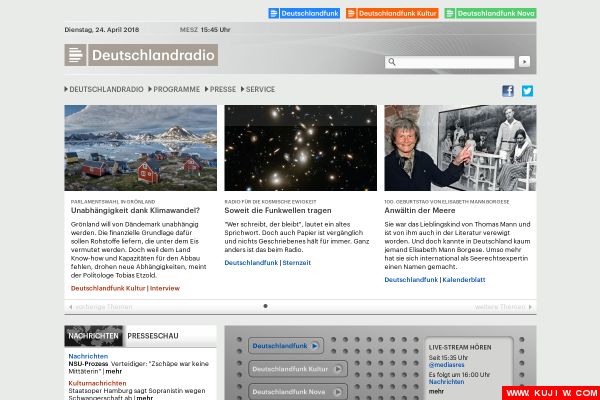Follow the Sternzeit program link

click(297, 263)
